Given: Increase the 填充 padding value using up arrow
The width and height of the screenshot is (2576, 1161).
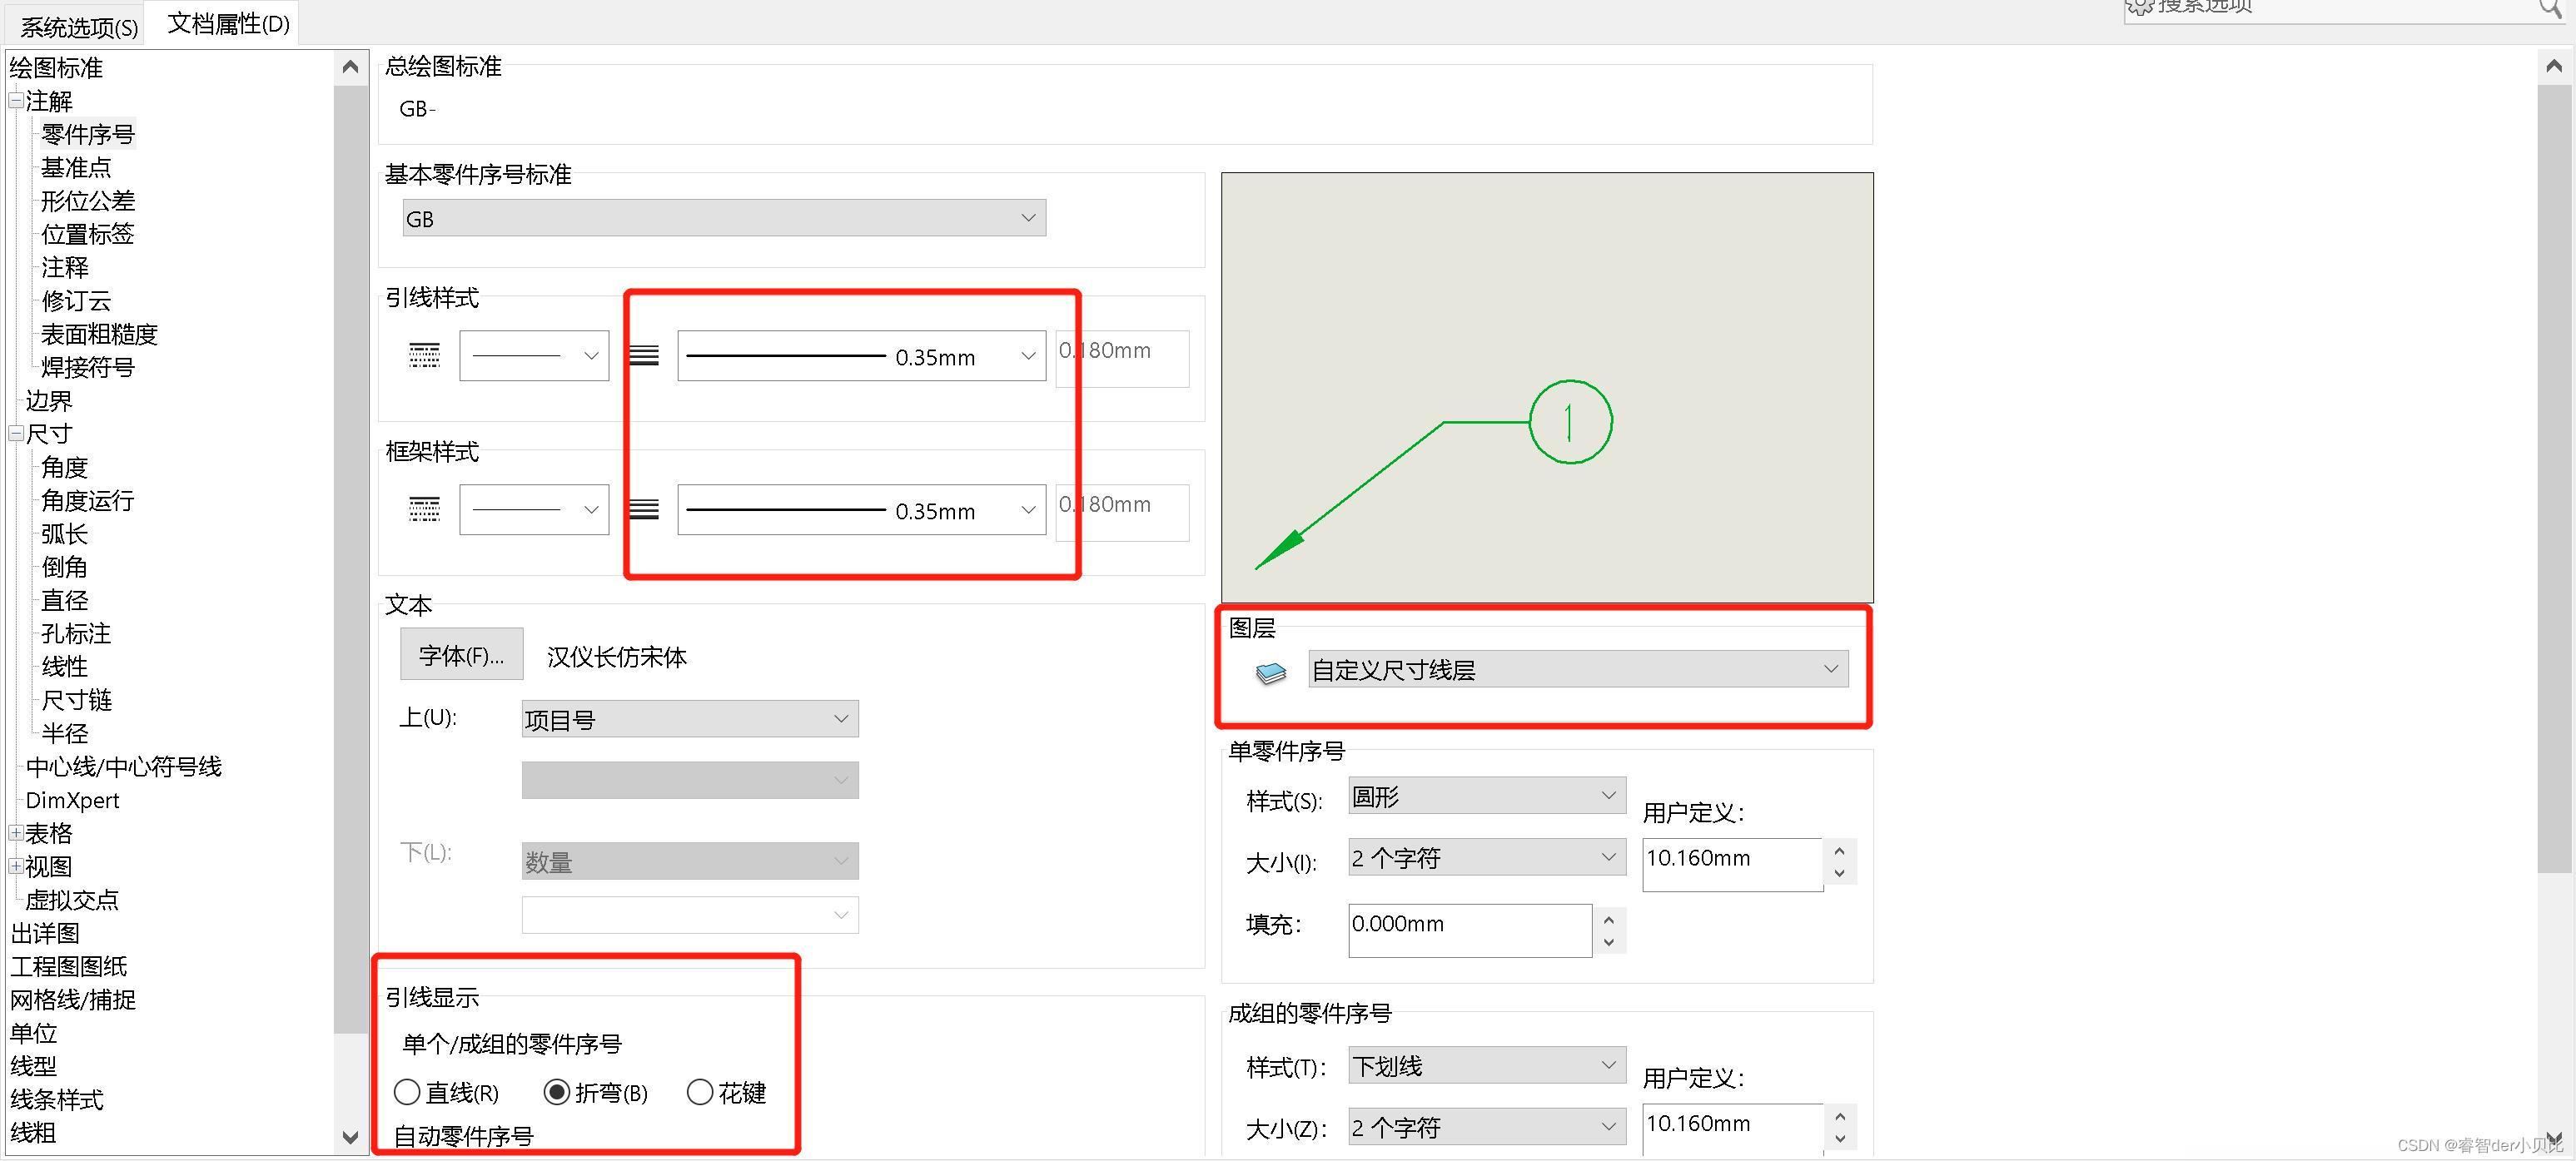Looking at the screenshot, I should click(1608, 920).
